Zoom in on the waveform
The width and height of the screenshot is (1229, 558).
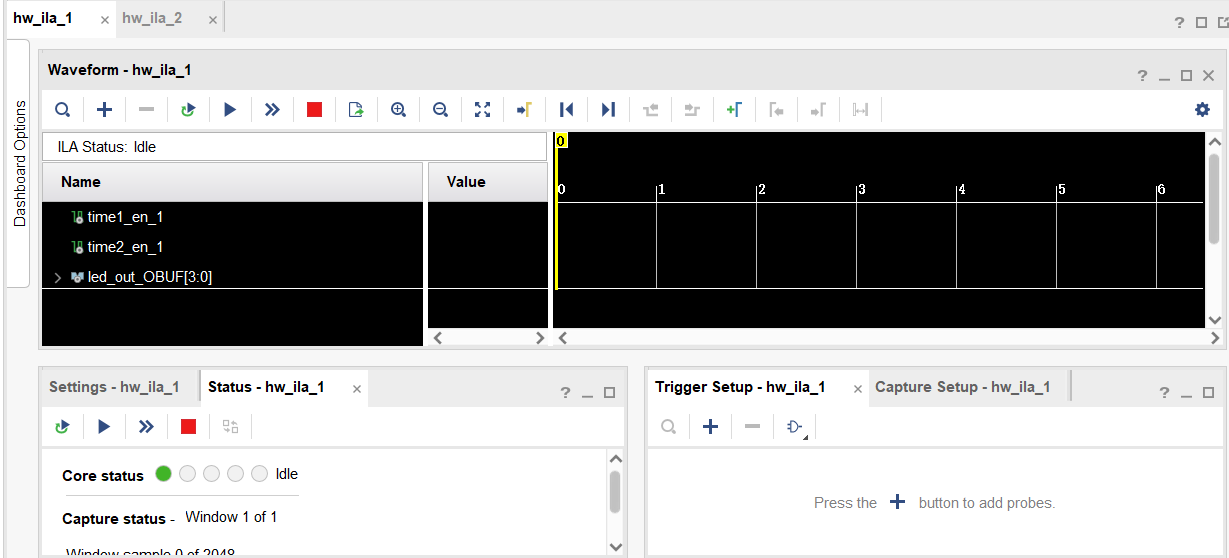coord(398,110)
